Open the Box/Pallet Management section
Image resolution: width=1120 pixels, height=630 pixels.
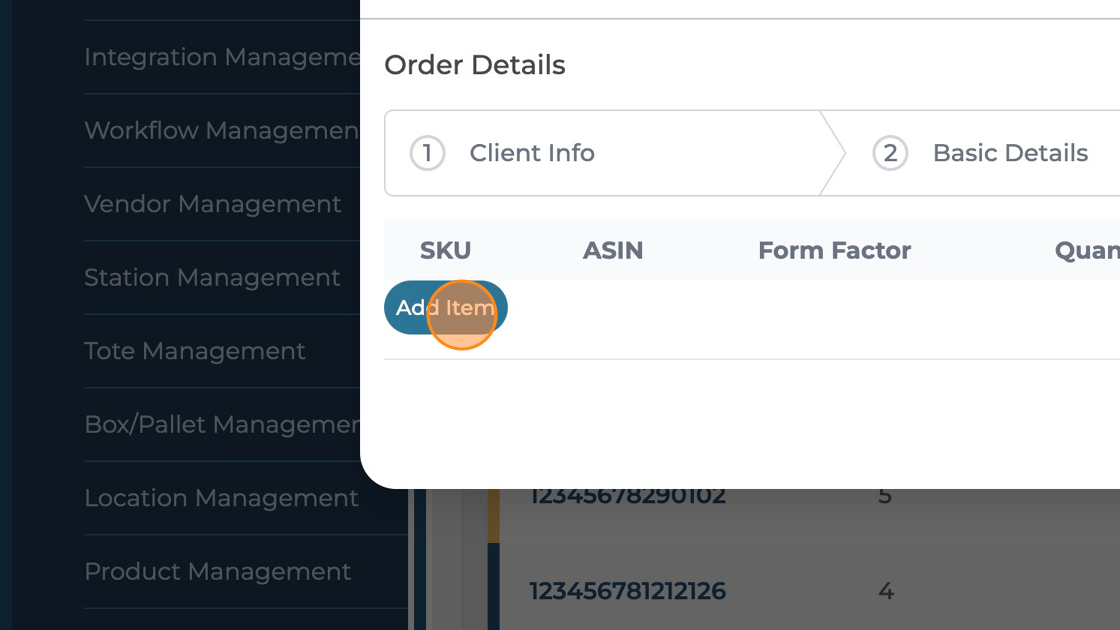pos(222,424)
